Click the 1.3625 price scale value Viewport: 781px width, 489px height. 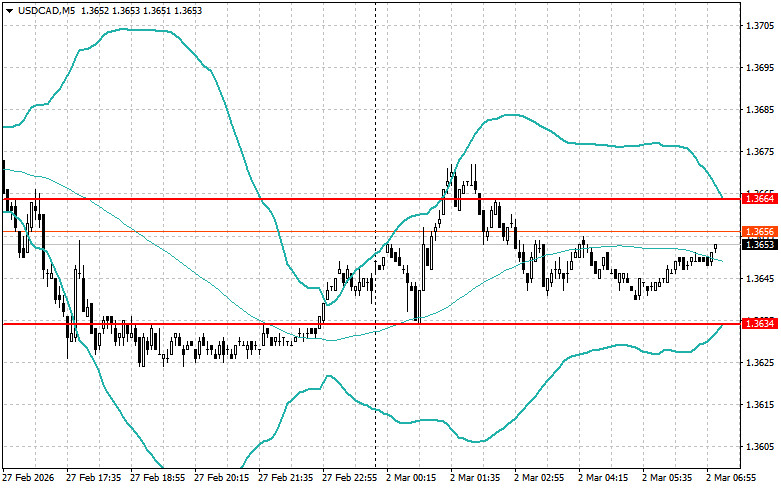[x=761, y=362]
